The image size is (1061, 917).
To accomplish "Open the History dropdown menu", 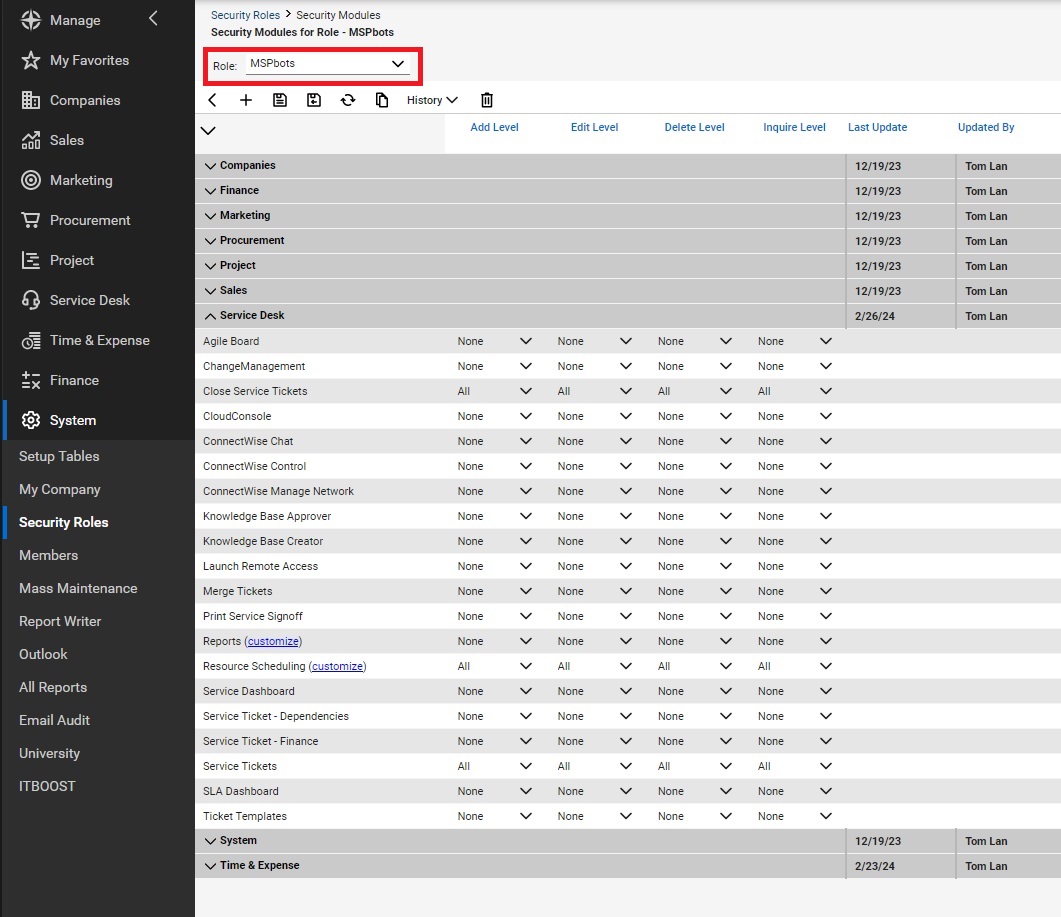I will (432, 100).
